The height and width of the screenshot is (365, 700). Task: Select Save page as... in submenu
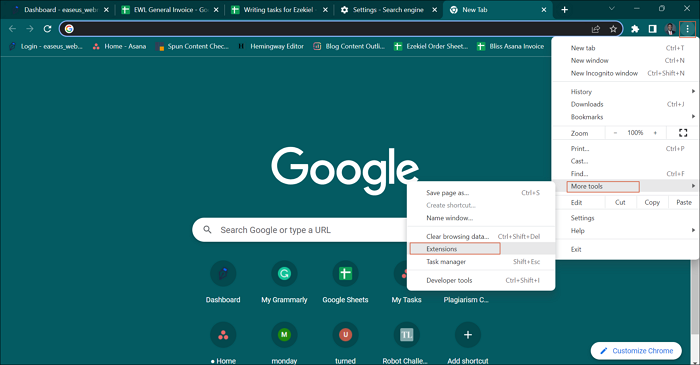point(481,193)
